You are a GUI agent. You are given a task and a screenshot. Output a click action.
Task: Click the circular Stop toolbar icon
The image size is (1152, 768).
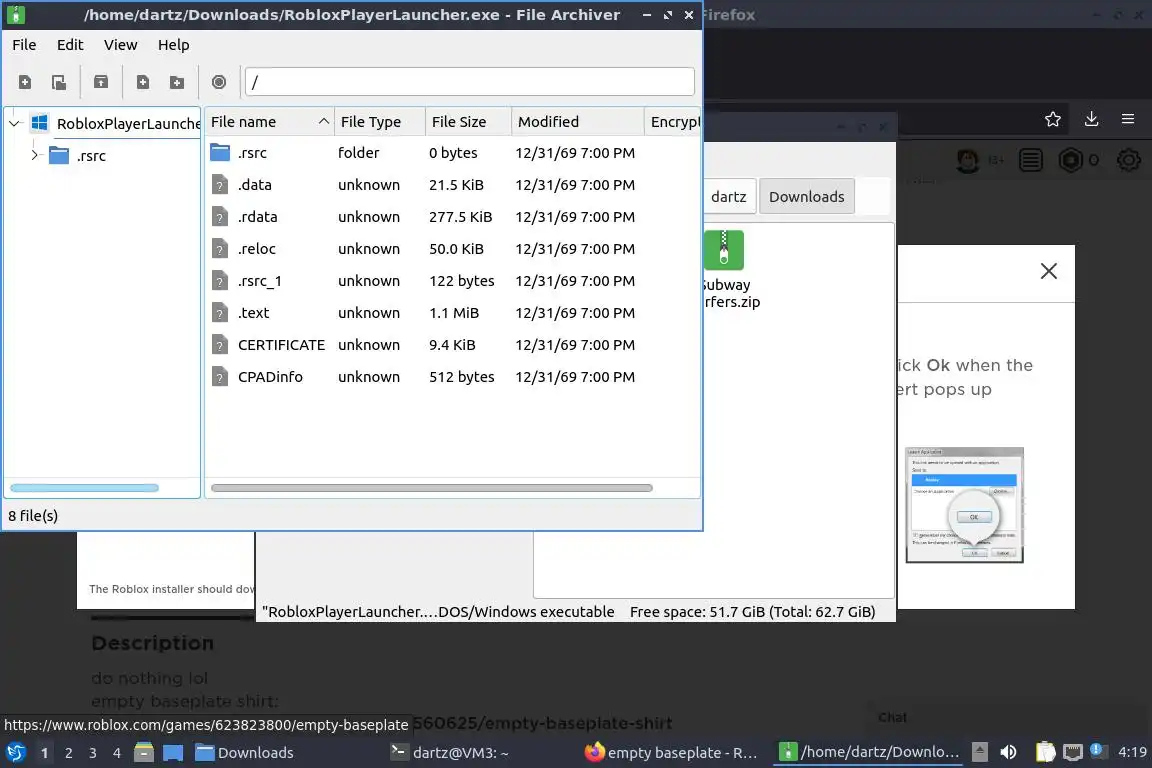click(219, 82)
